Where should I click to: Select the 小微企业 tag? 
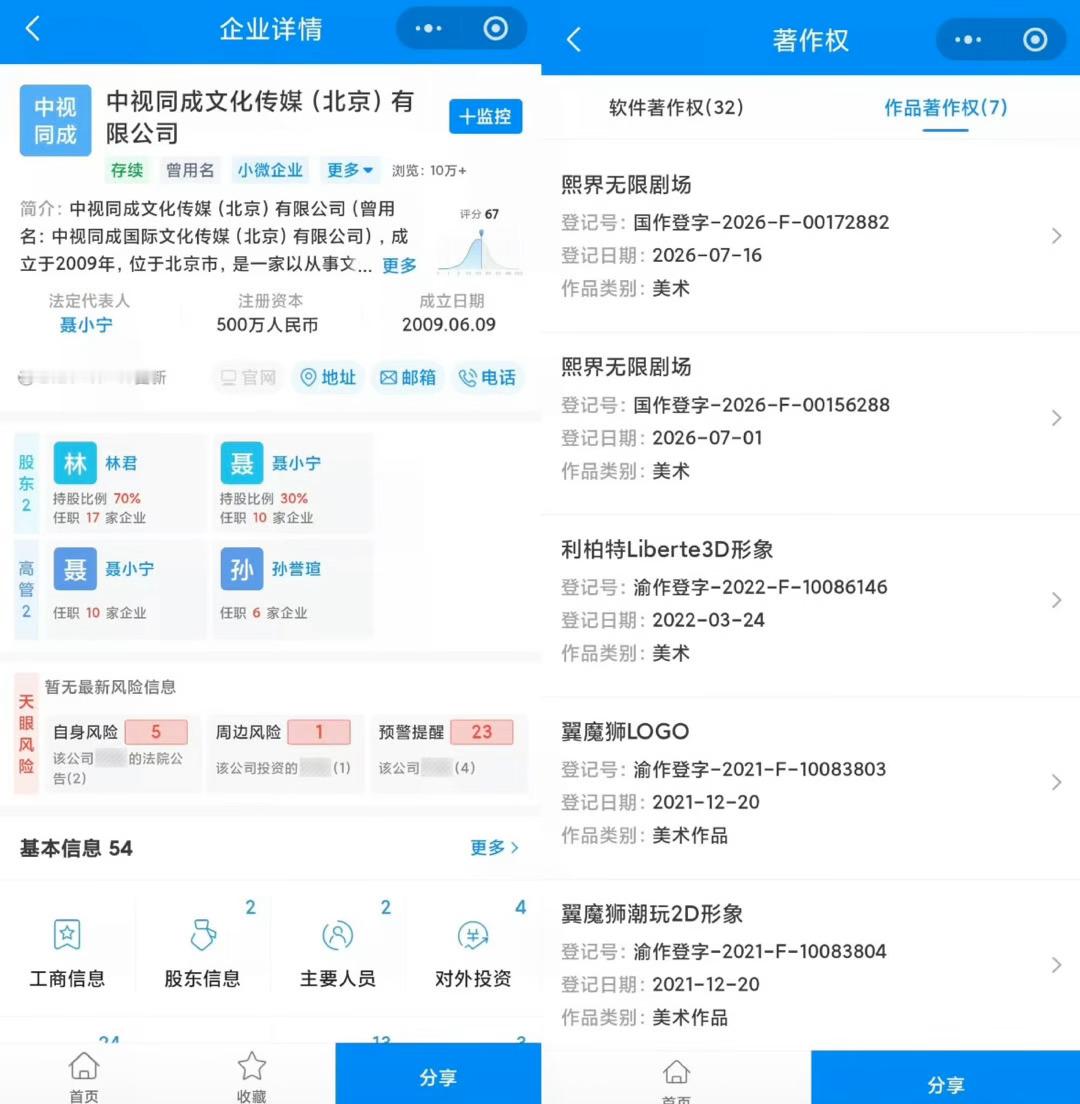[x=270, y=170]
